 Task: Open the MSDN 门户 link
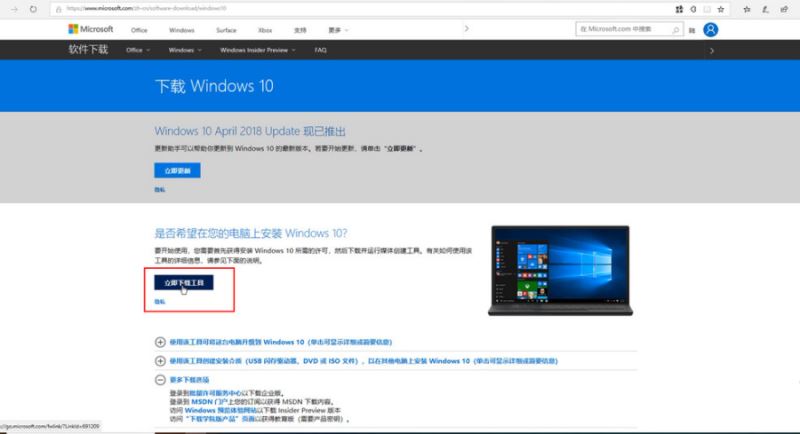(210, 402)
